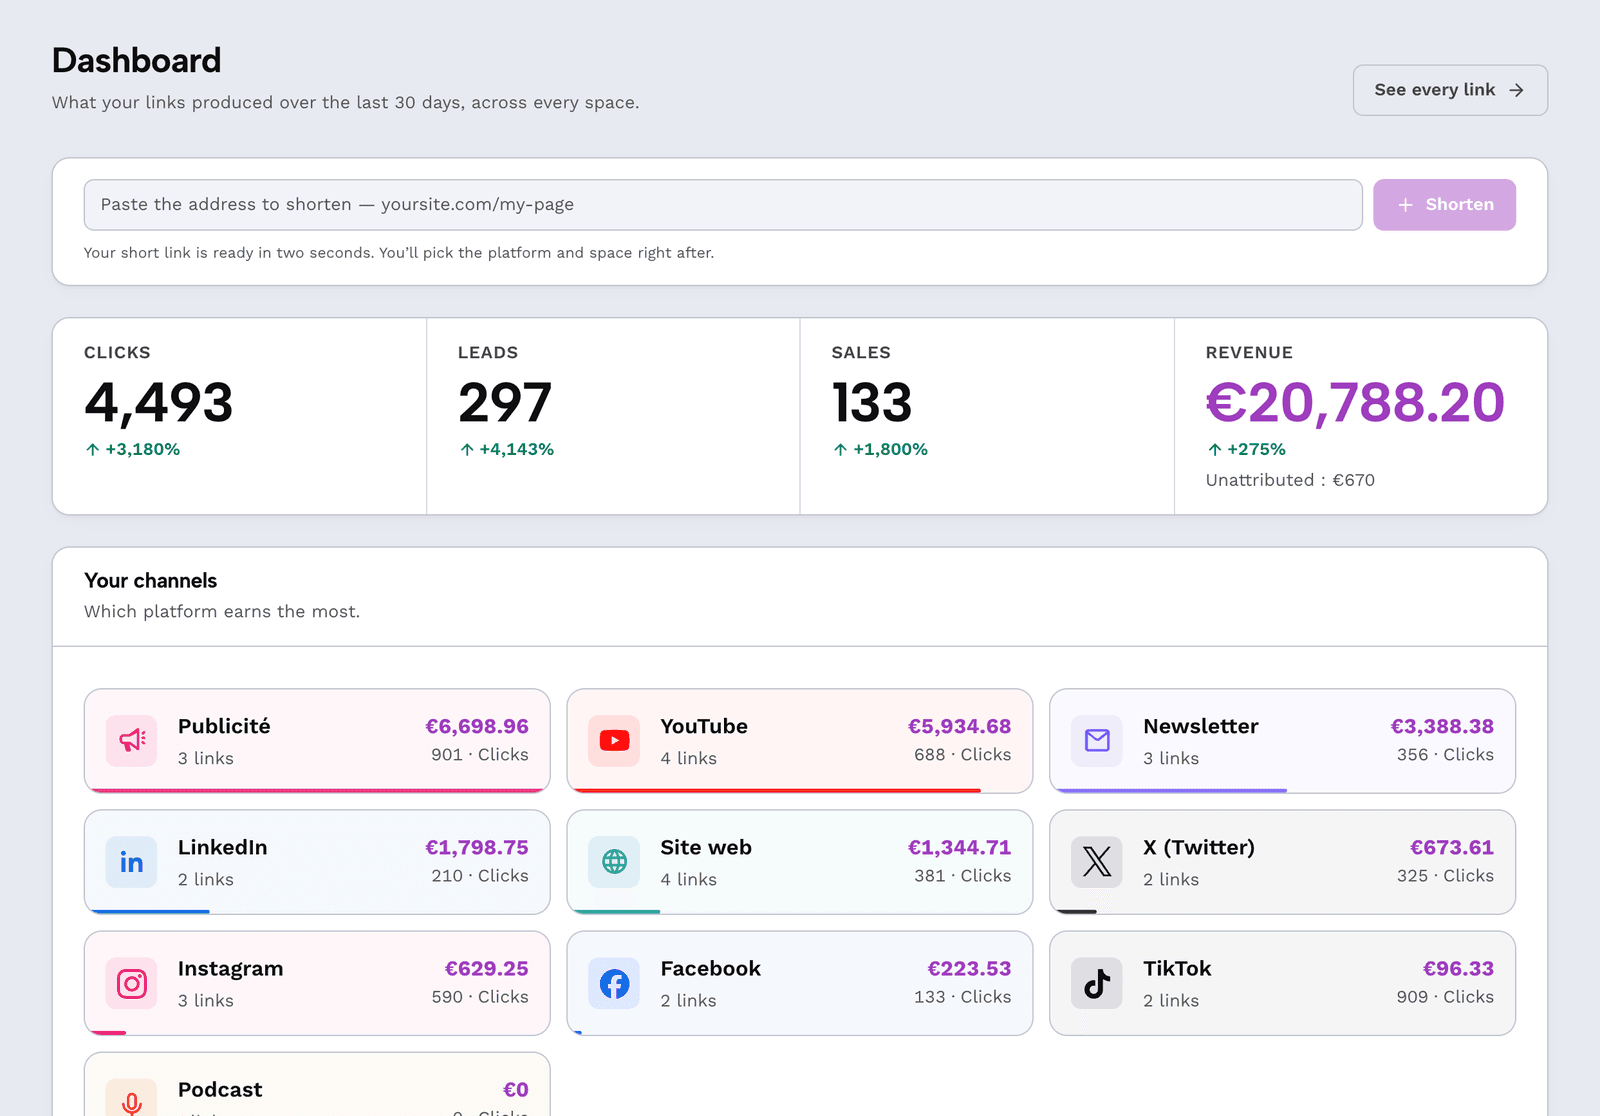Select the YouTube channel name
The image size is (1600, 1116).
point(704,726)
